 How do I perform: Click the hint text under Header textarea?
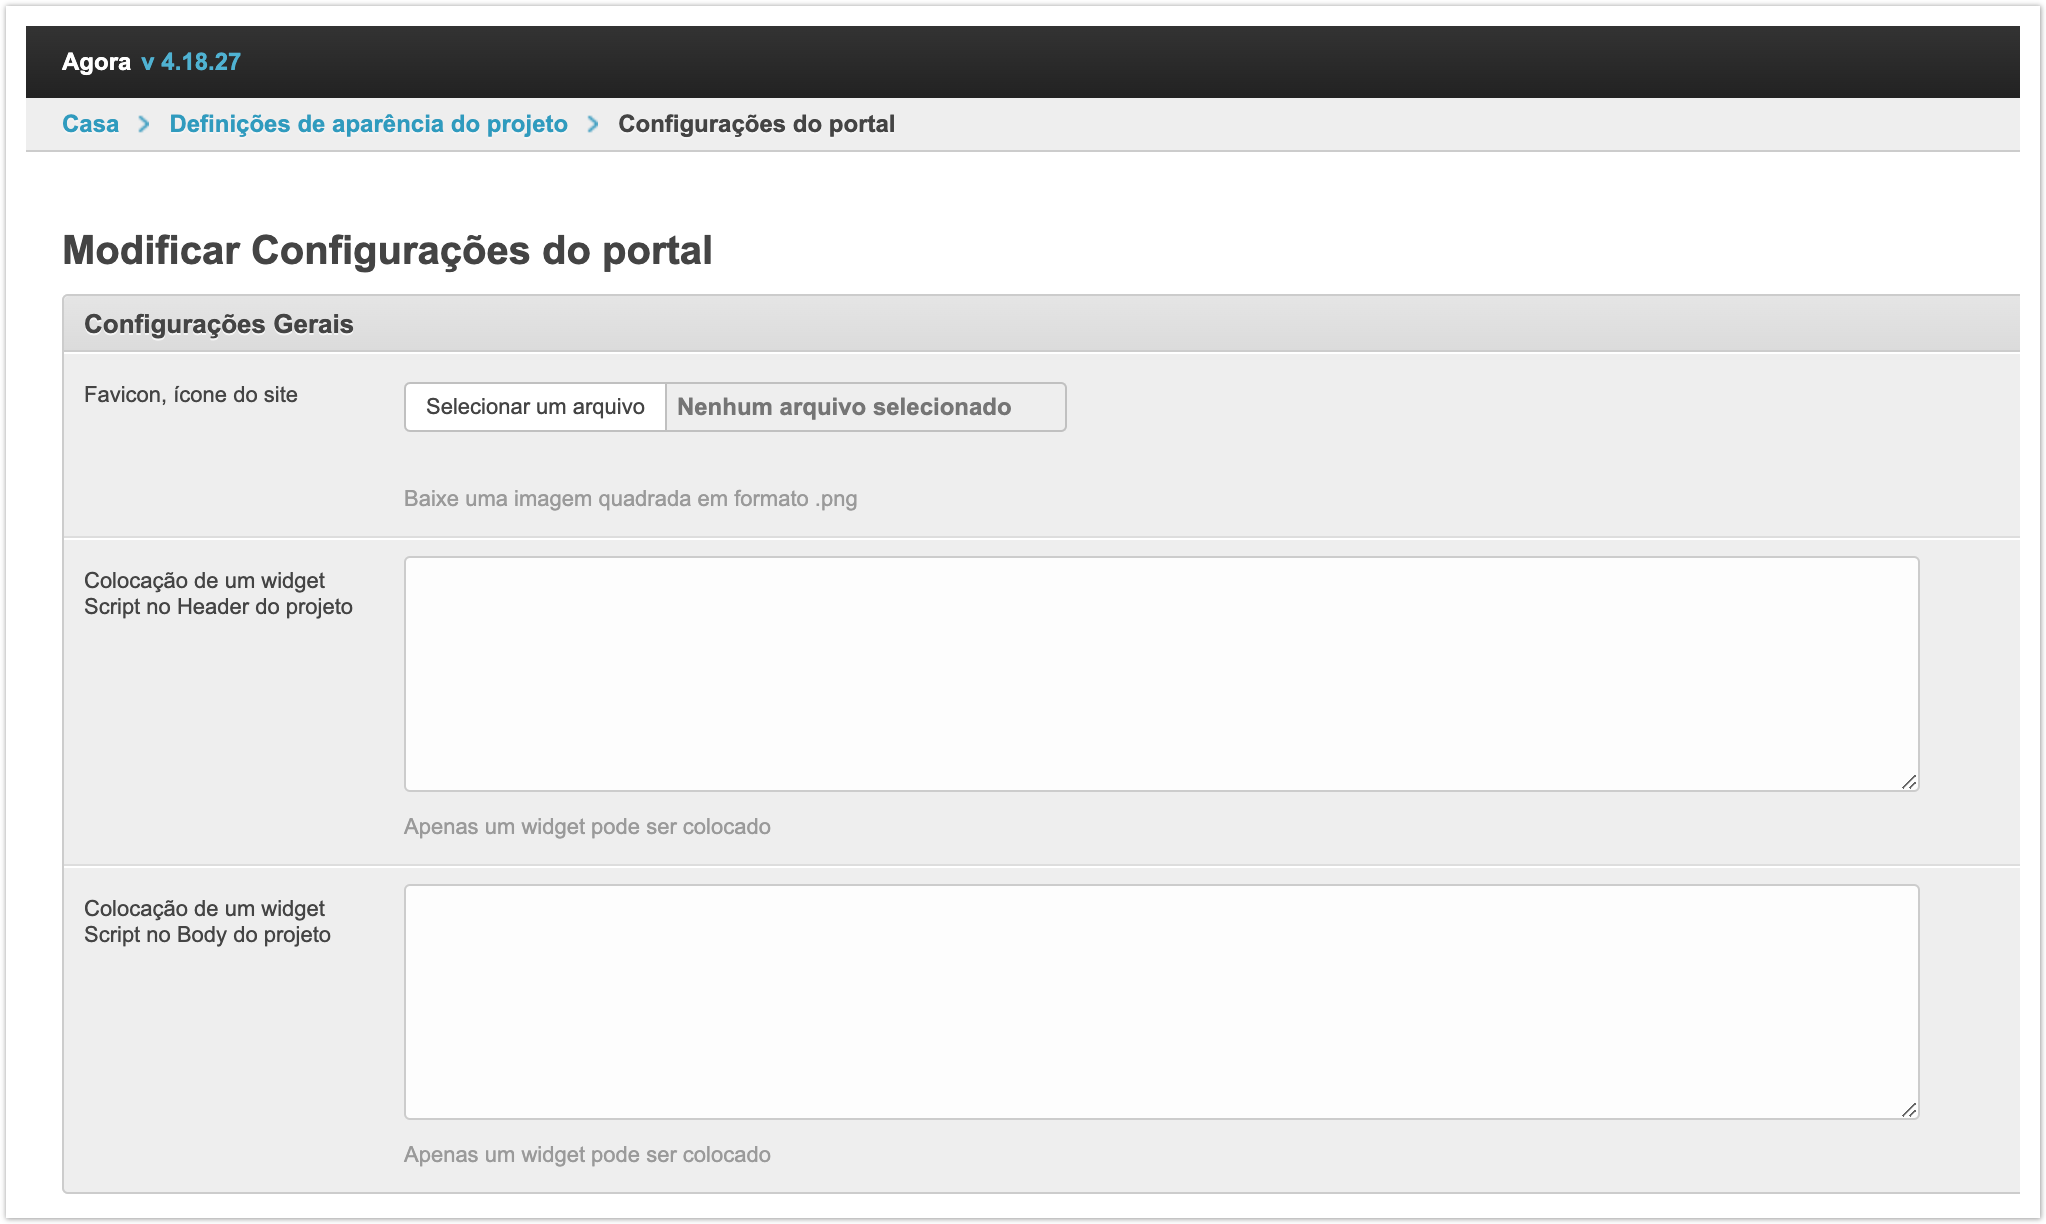click(x=587, y=827)
